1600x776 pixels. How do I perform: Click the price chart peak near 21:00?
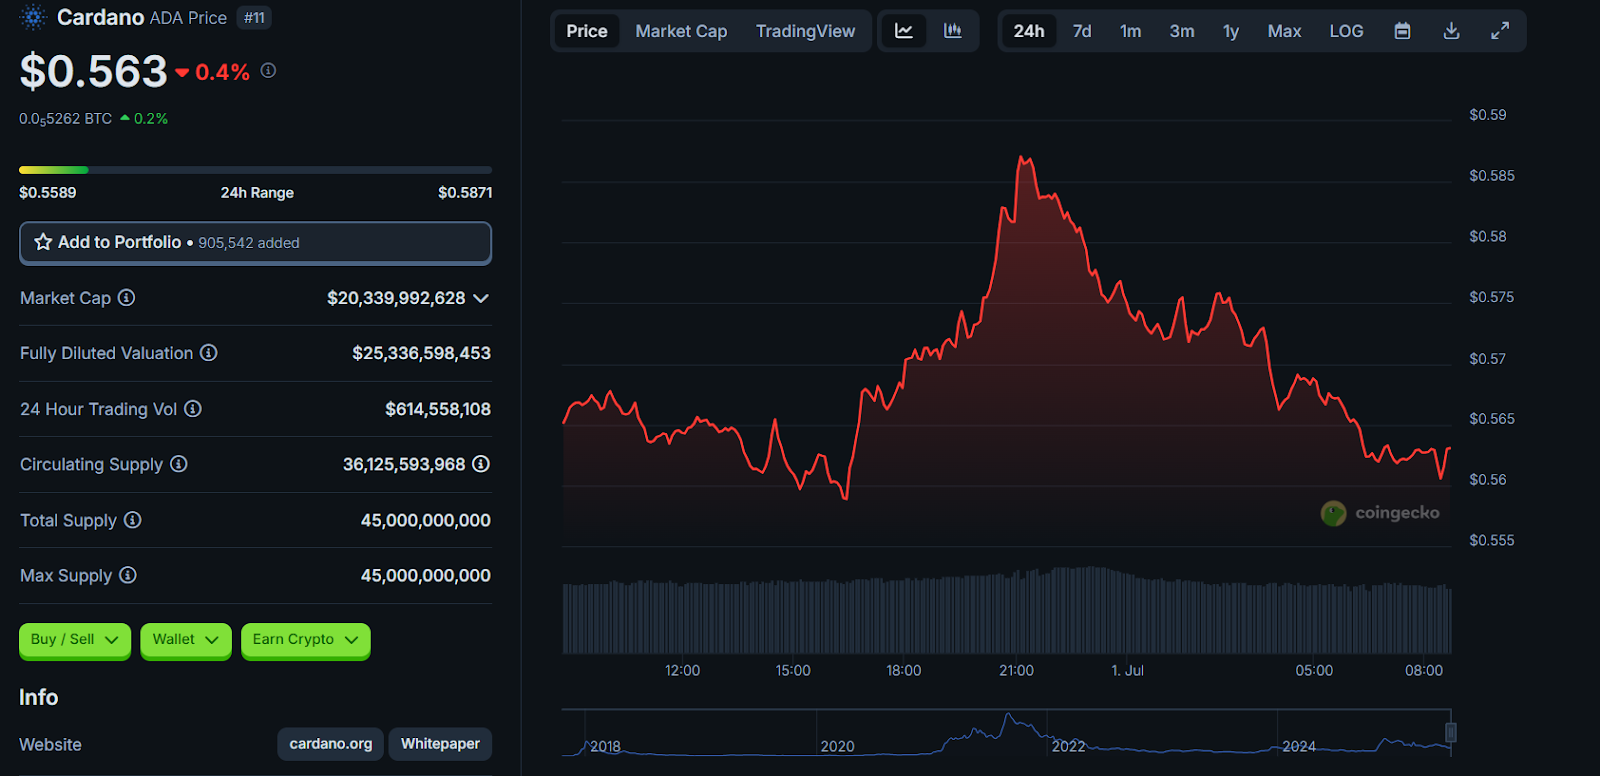tap(1022, 158)
